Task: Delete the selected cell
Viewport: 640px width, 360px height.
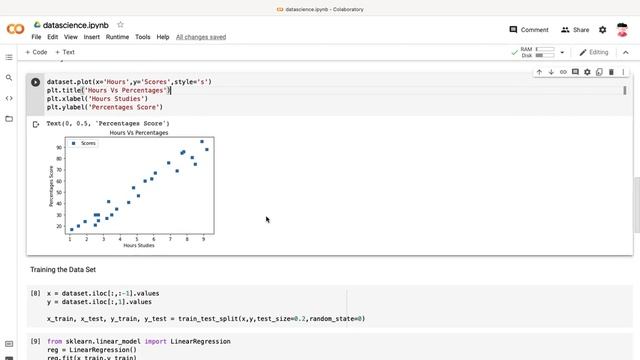Action: 611,72
